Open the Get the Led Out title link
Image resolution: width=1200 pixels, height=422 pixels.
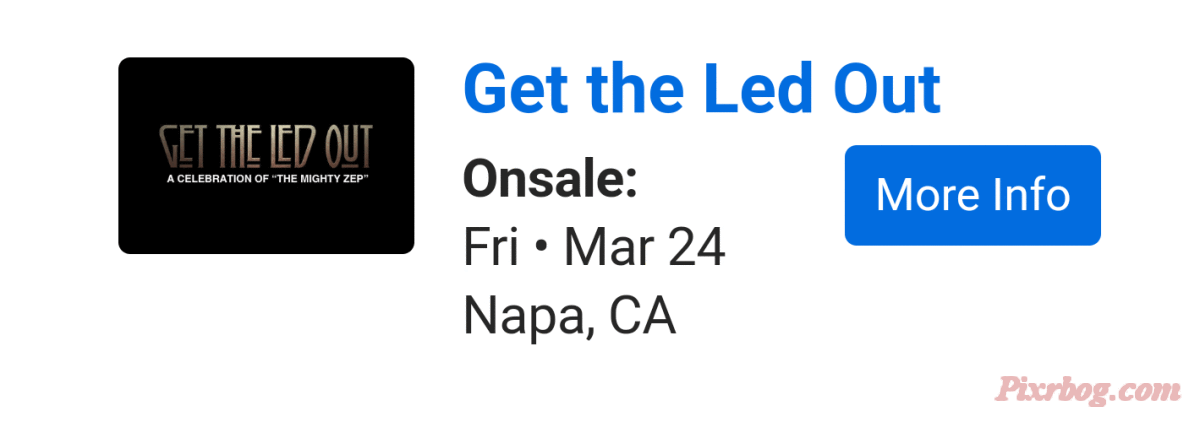coord(702,88)
